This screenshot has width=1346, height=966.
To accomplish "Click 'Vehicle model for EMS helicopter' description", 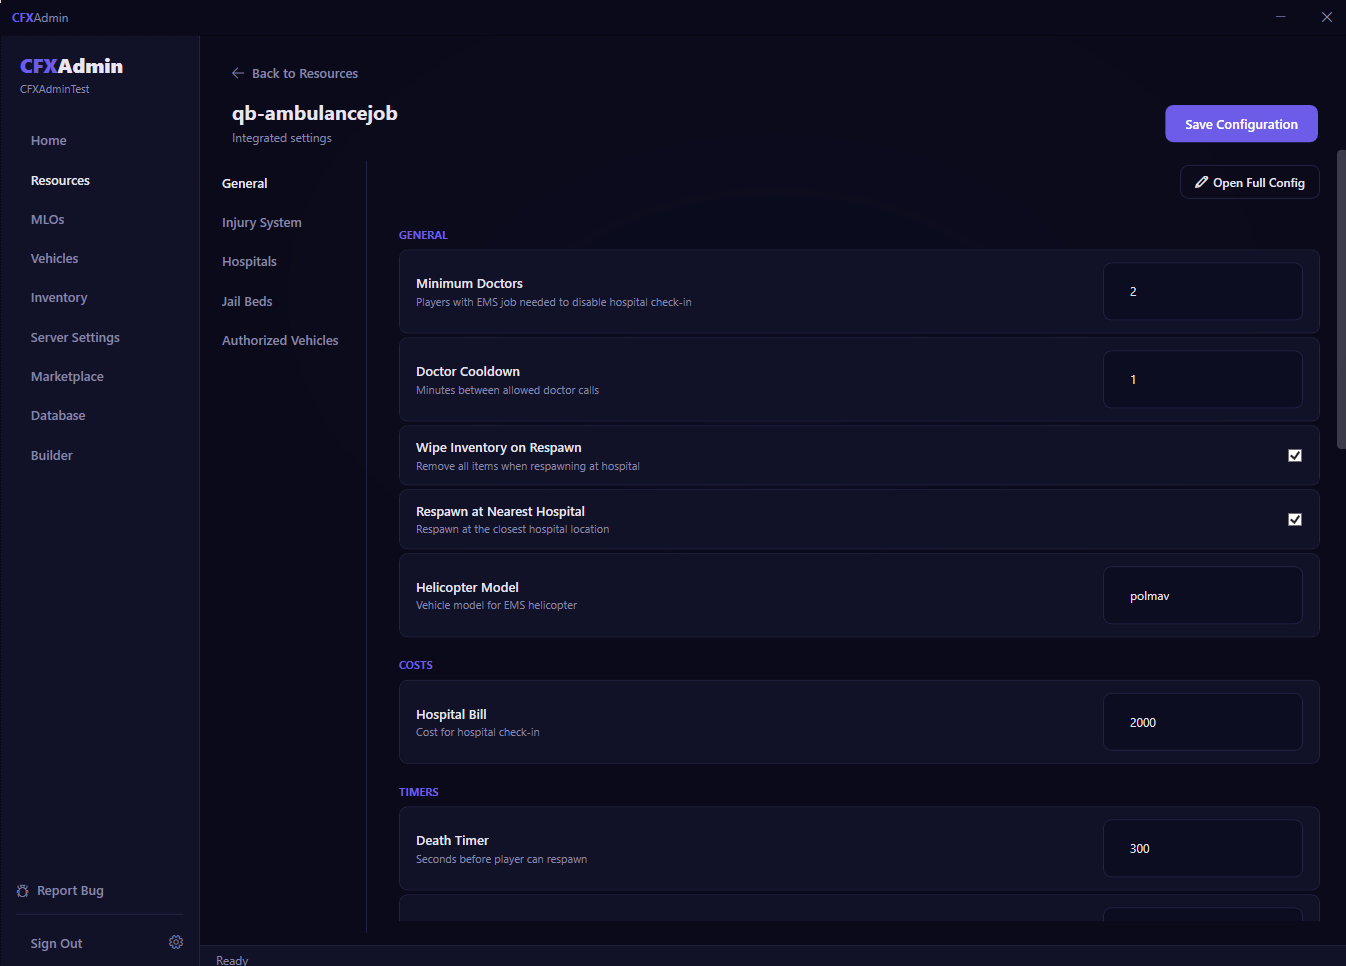I will point(497,606).
